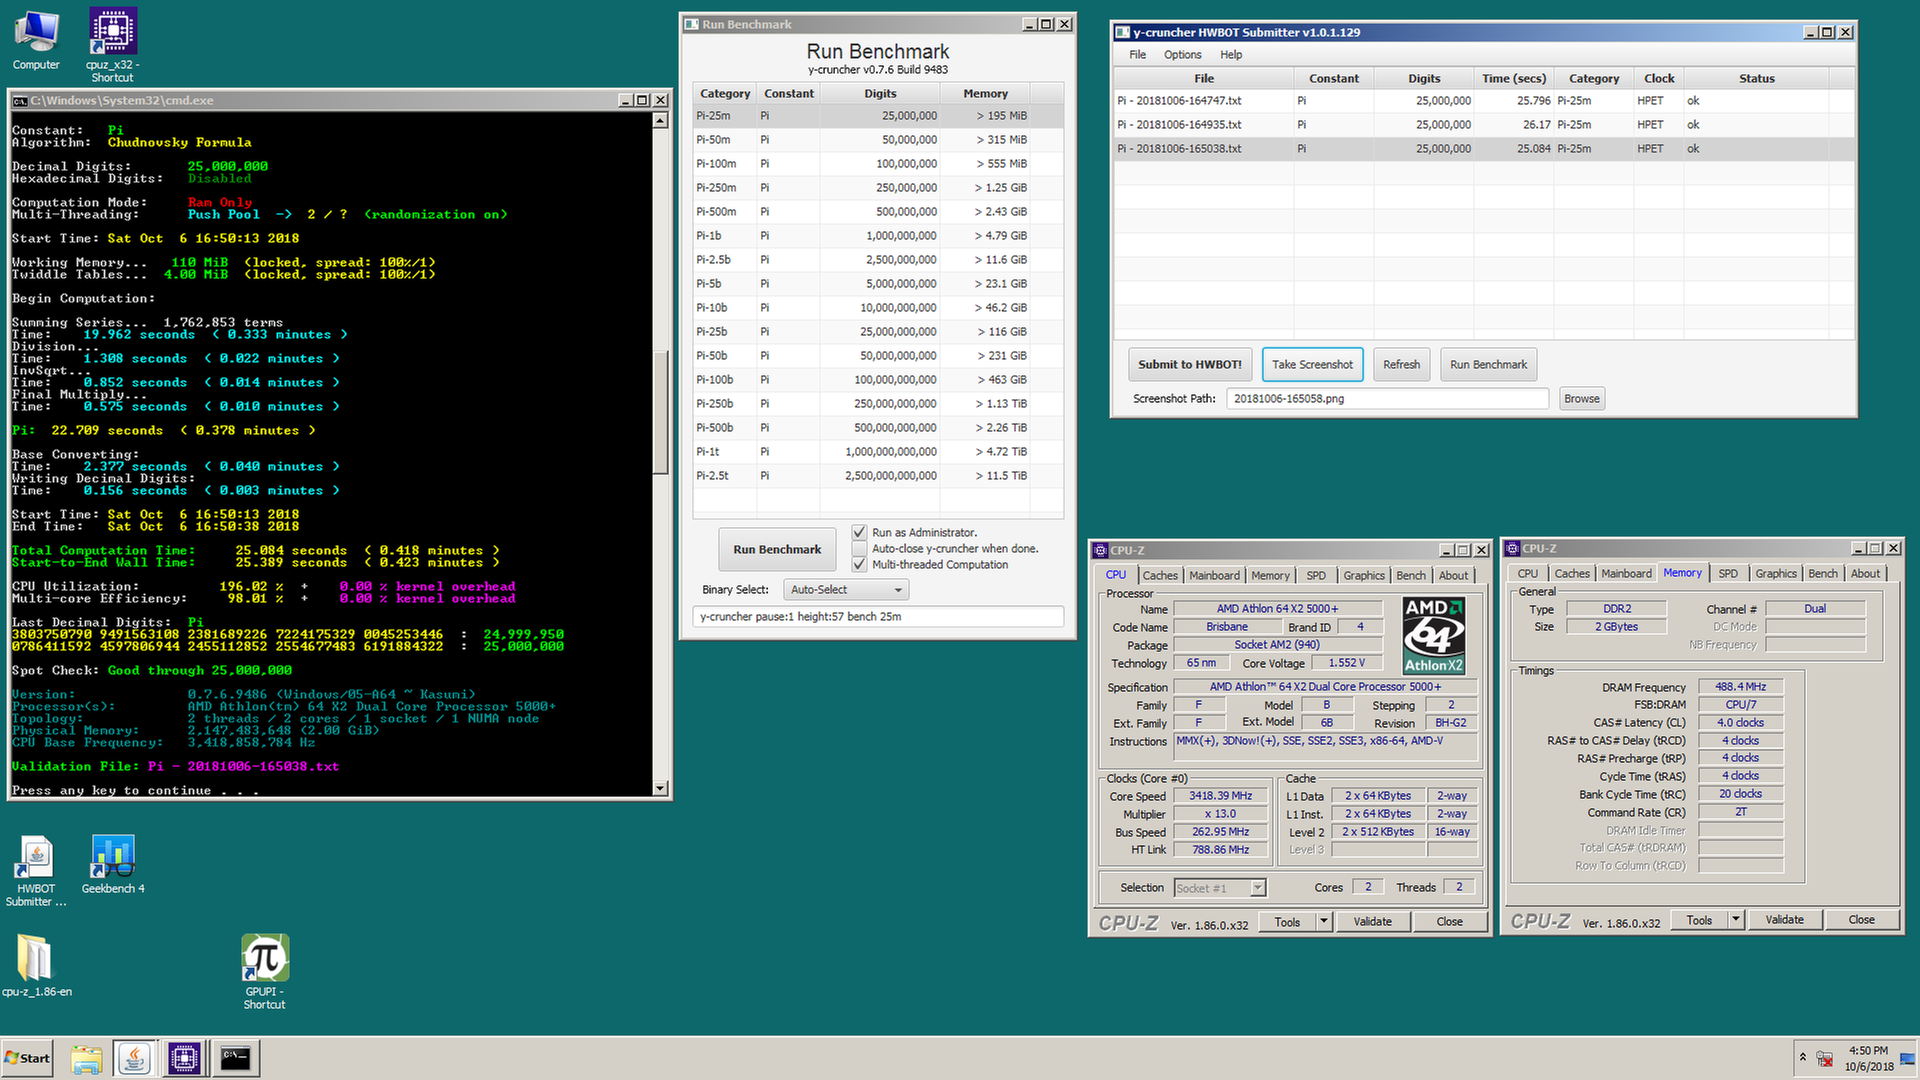The image size is (1920, 1080).
Task: Click Tools button in right CPU-Z window
Action: coord(1699,919)
